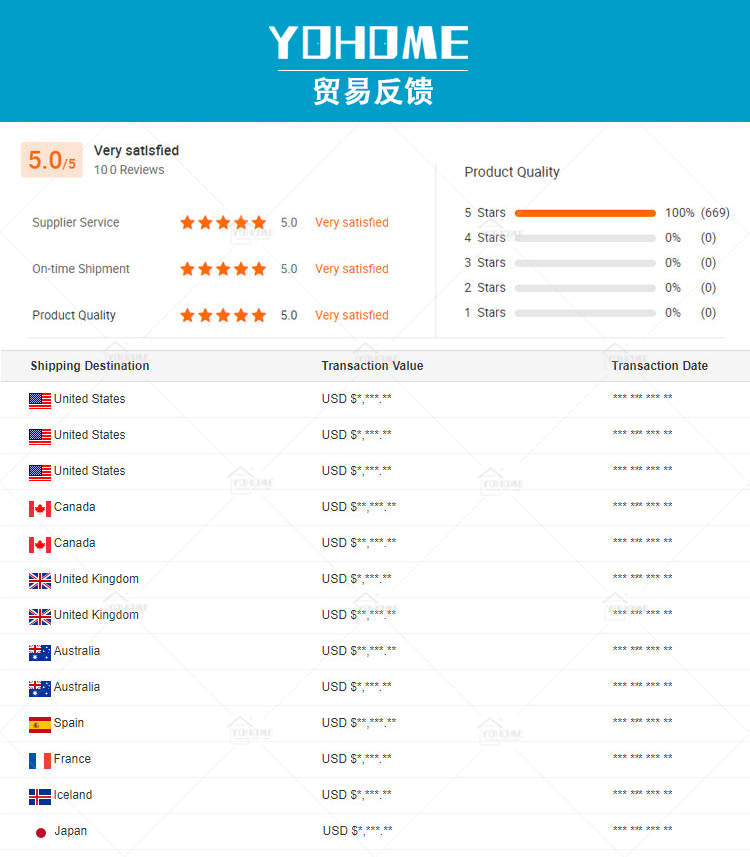Click the Product Quality heading above the star bars
This screenshot has height=857, width=750.
click(512, 172)
